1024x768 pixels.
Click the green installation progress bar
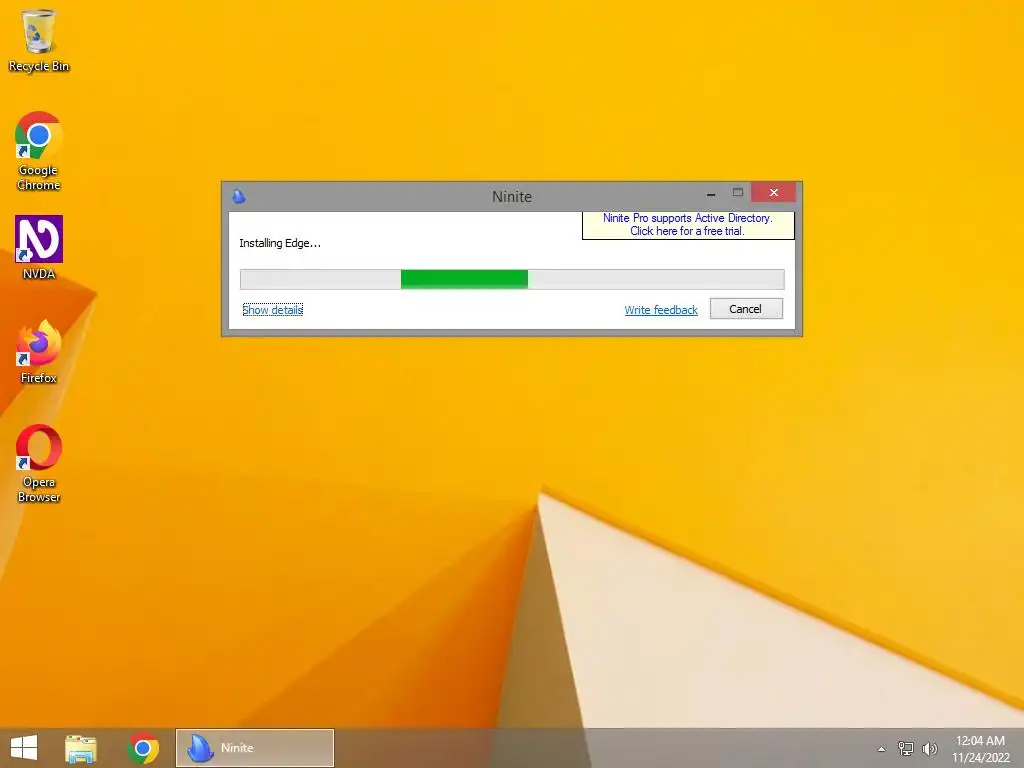tap(512, 279)
